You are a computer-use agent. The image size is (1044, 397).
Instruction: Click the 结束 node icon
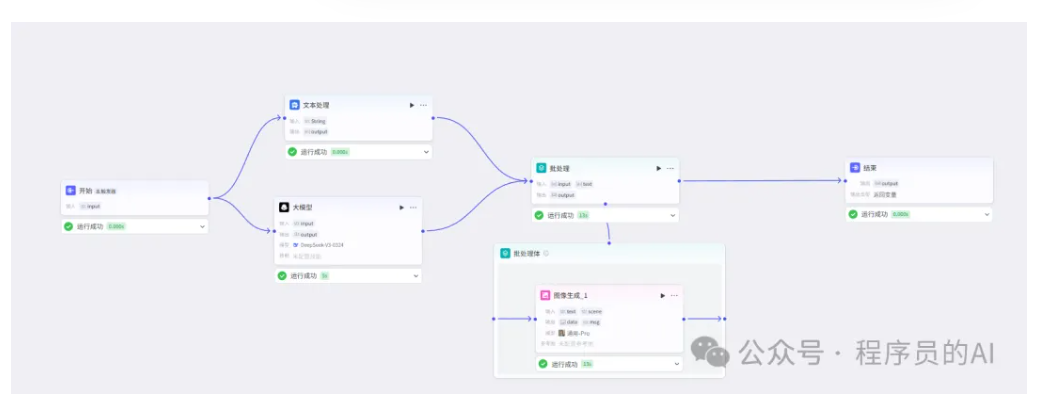(x=855, y=168)
